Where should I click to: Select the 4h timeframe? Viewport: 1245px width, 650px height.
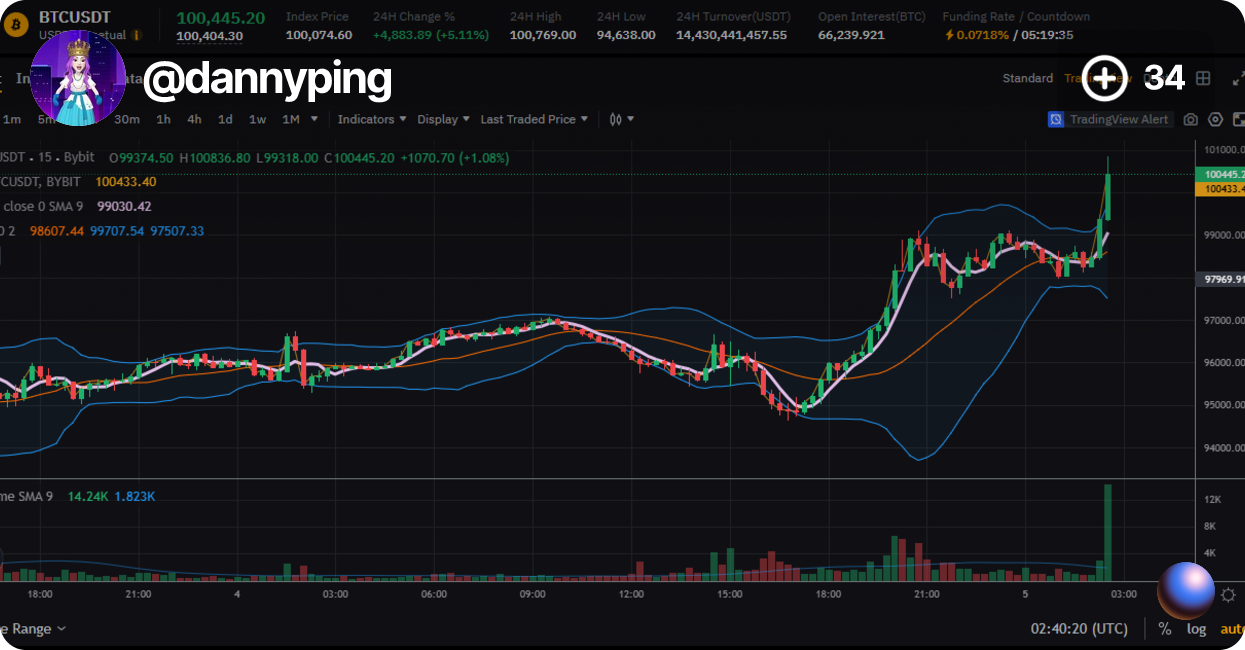point(194,119)
